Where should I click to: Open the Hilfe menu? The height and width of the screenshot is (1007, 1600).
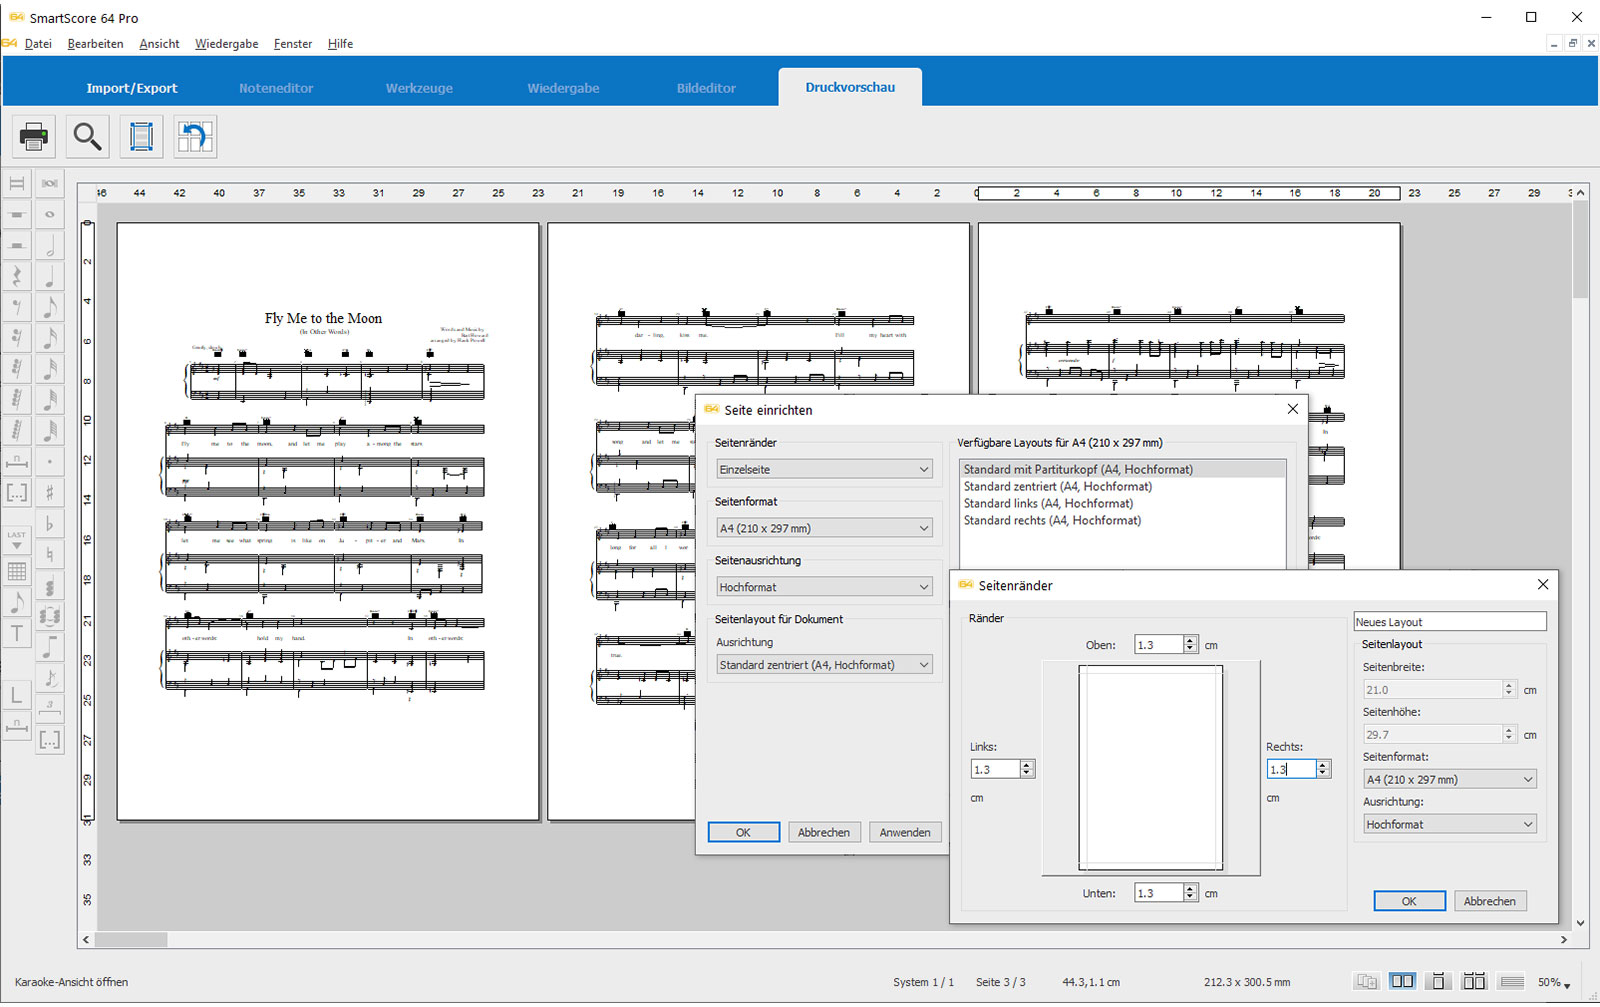pos(340,44)
